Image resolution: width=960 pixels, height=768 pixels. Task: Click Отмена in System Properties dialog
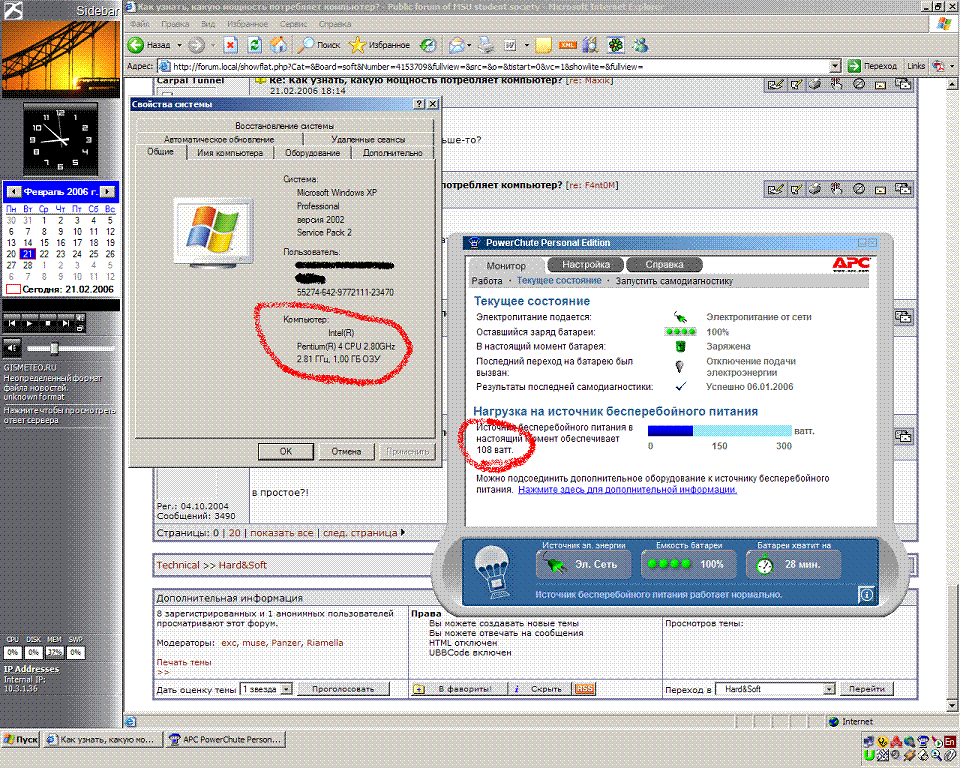pos(346,451)
